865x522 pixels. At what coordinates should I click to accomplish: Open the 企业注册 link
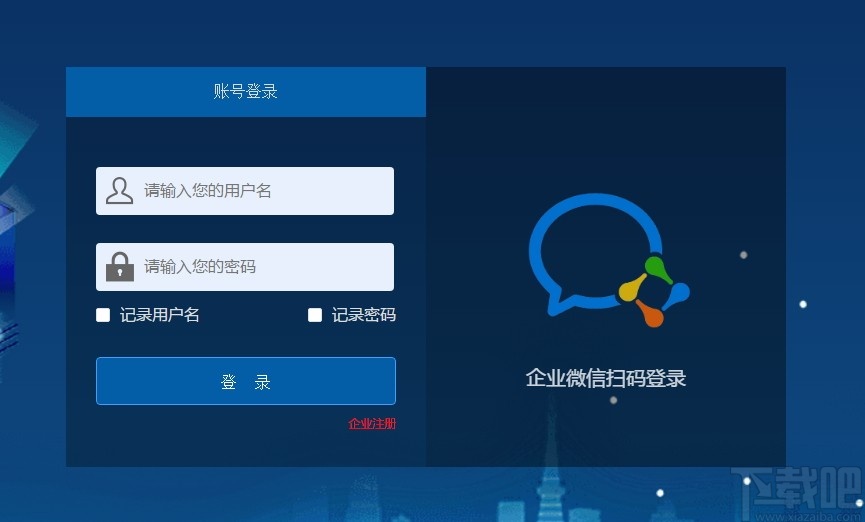click(x=372, y=424)
